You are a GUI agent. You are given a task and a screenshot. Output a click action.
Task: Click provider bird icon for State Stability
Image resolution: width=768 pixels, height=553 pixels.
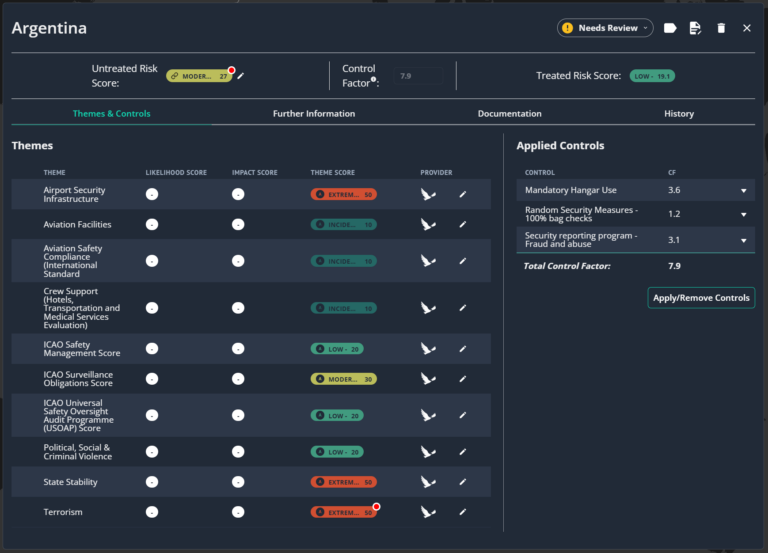(x=428, y=482)
